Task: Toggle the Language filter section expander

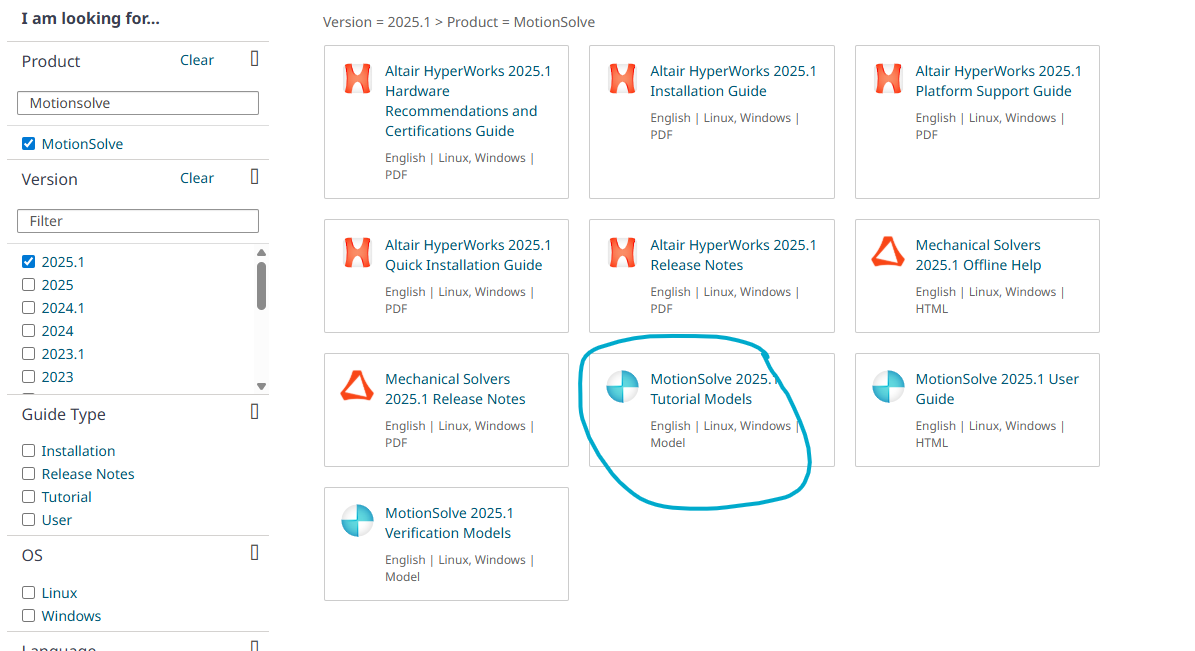Action: tap(255, 646)
